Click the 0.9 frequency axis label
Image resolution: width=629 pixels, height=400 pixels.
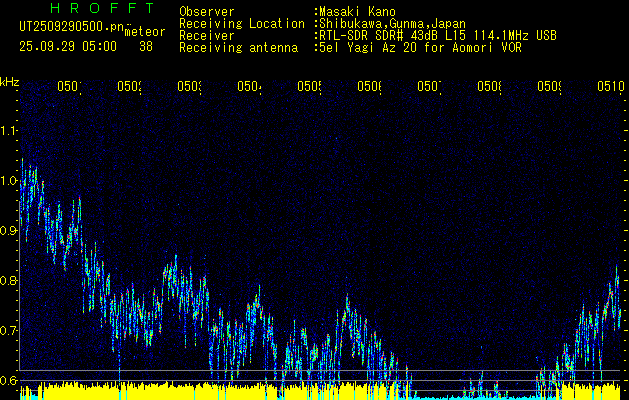pyautogui.click(x=8, y=230)
